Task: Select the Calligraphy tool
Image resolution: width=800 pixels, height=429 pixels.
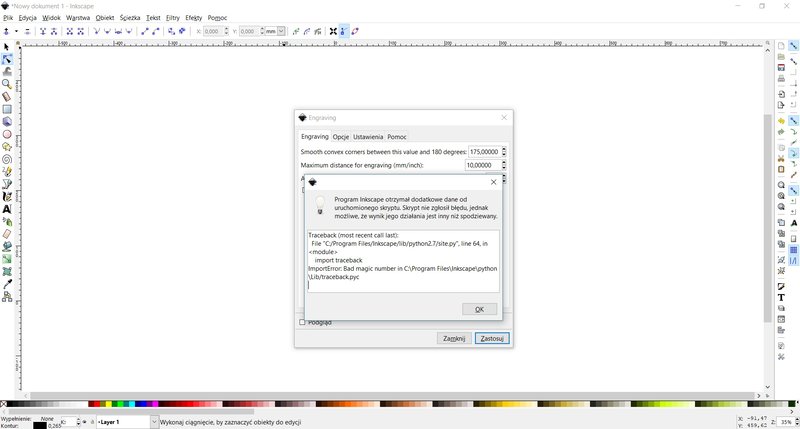Action: 7,196
